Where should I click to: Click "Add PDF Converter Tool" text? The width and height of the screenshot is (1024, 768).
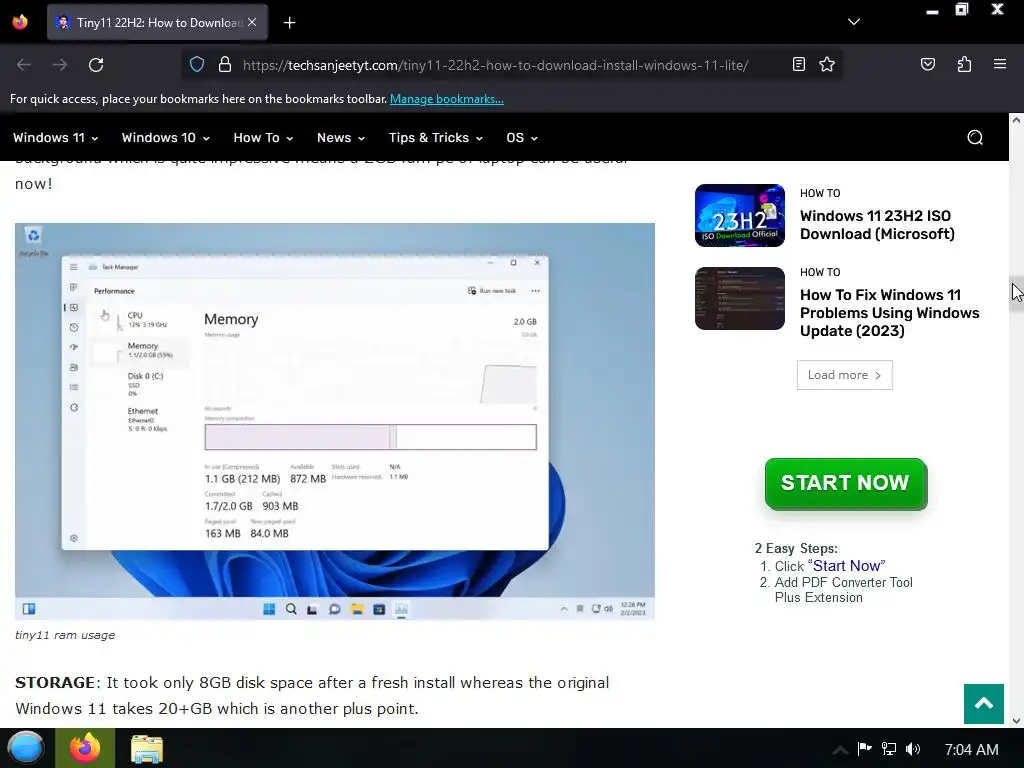pos(844,582)
